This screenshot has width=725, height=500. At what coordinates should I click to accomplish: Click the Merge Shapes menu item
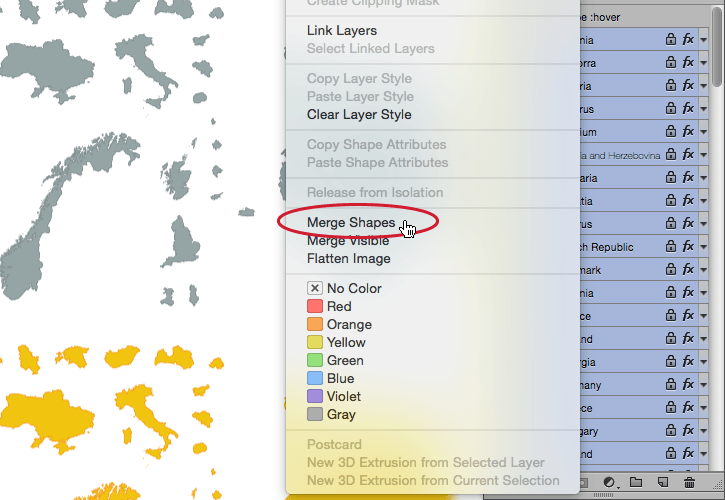351,223
